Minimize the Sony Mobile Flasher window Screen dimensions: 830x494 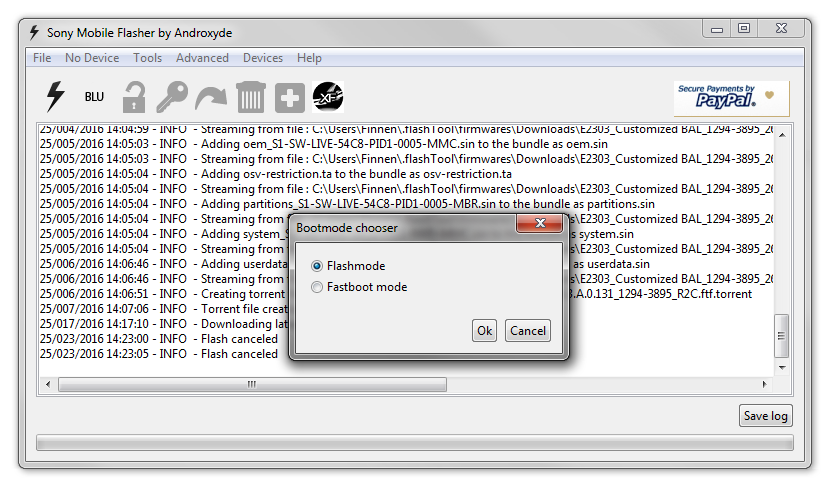point(717,29)
